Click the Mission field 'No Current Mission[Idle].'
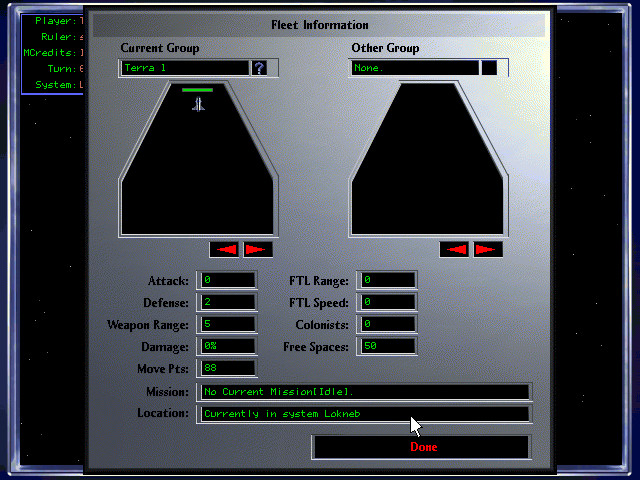Screen dimensions: 640x480 [x=364, y=392]
